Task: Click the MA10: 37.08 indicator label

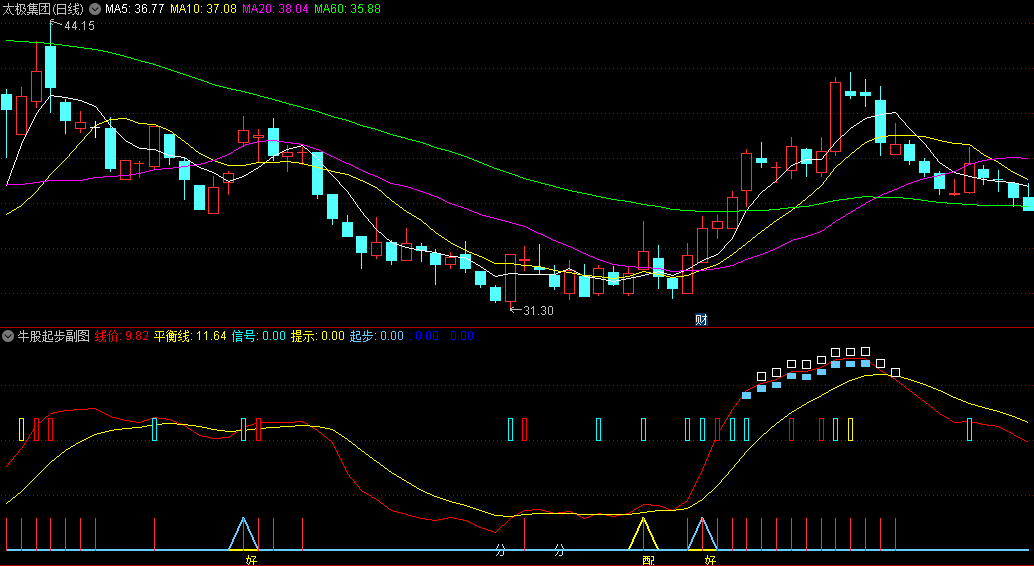Action: 203,9
